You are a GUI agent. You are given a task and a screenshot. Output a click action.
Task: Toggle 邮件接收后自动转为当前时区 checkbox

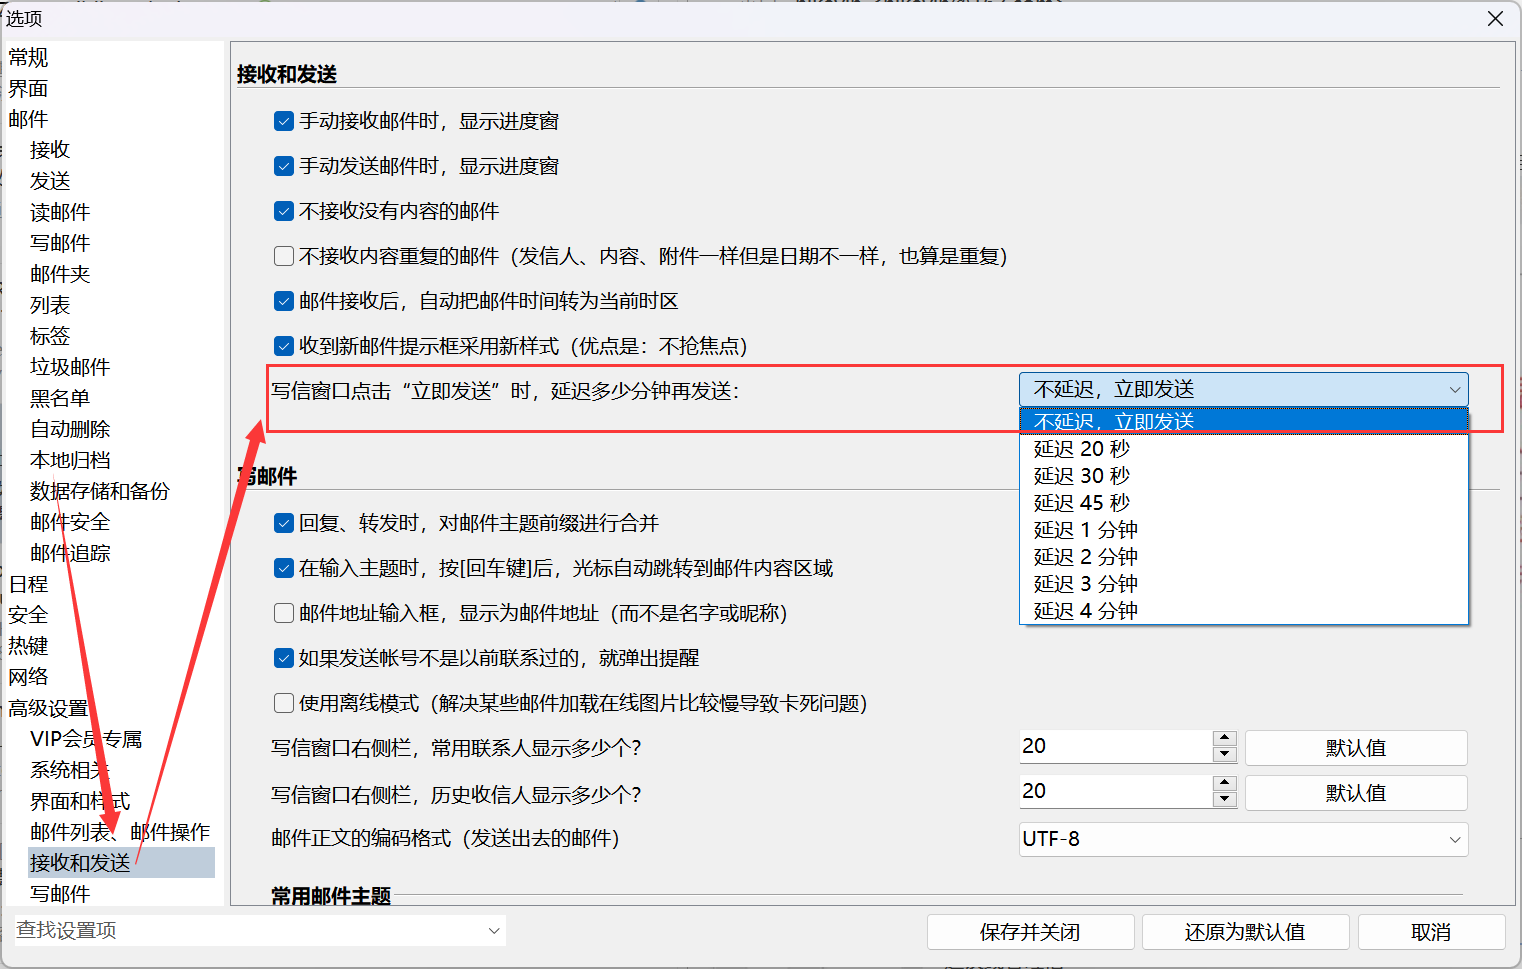coord(284,301)
